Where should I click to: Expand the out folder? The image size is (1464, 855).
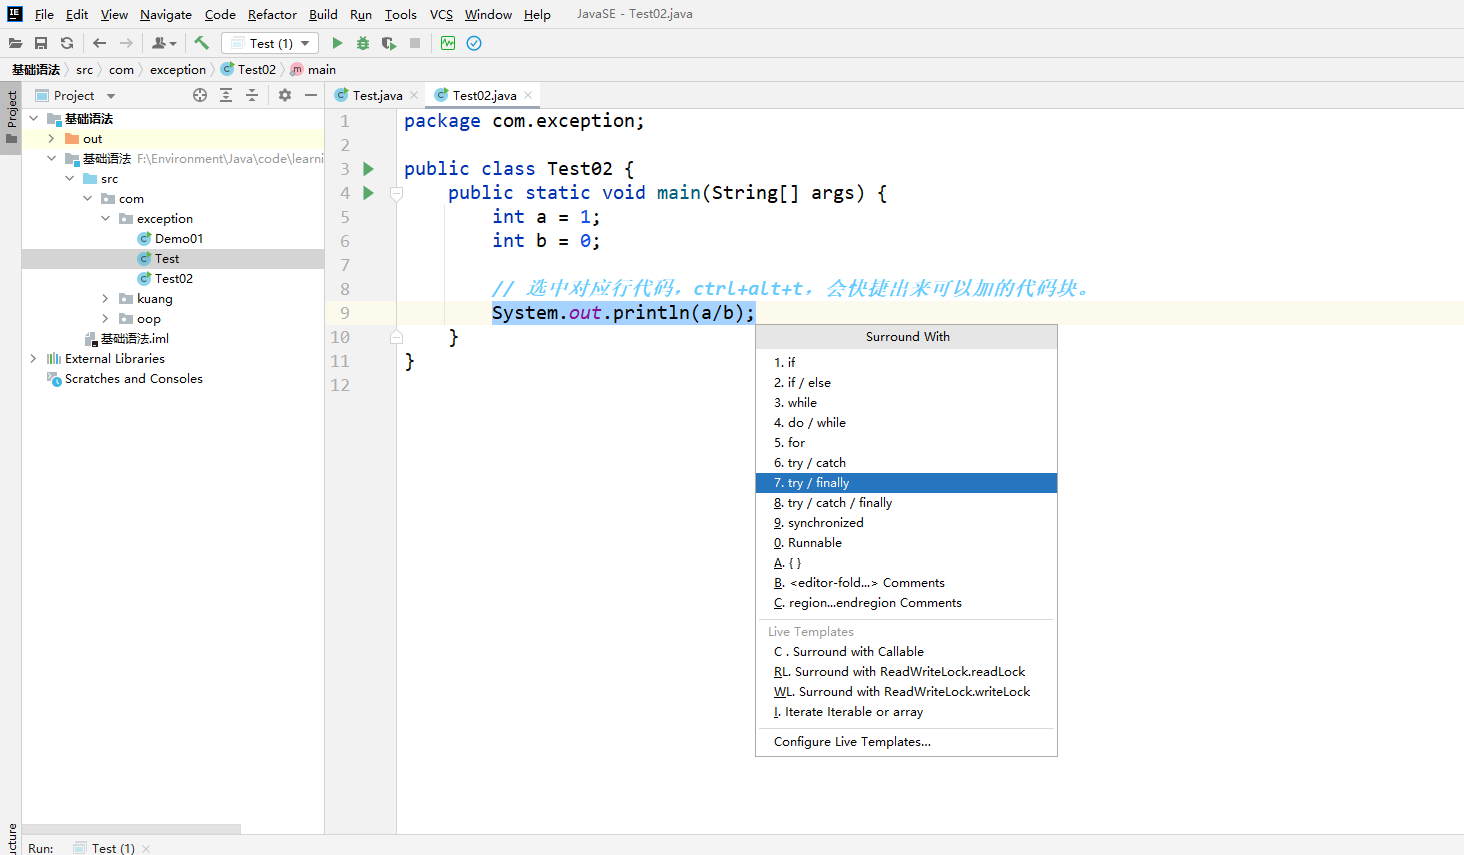coord(51,139)
